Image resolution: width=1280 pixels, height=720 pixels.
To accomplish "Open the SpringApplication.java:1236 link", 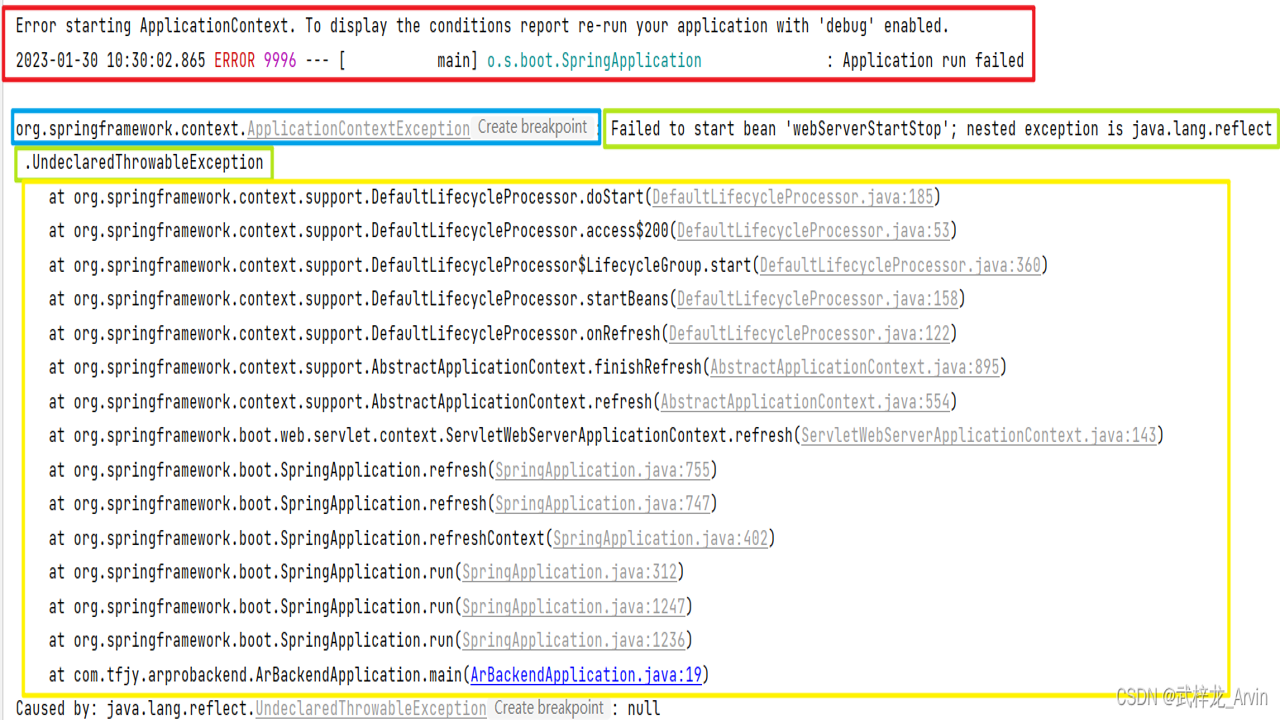I will (573, 640).
